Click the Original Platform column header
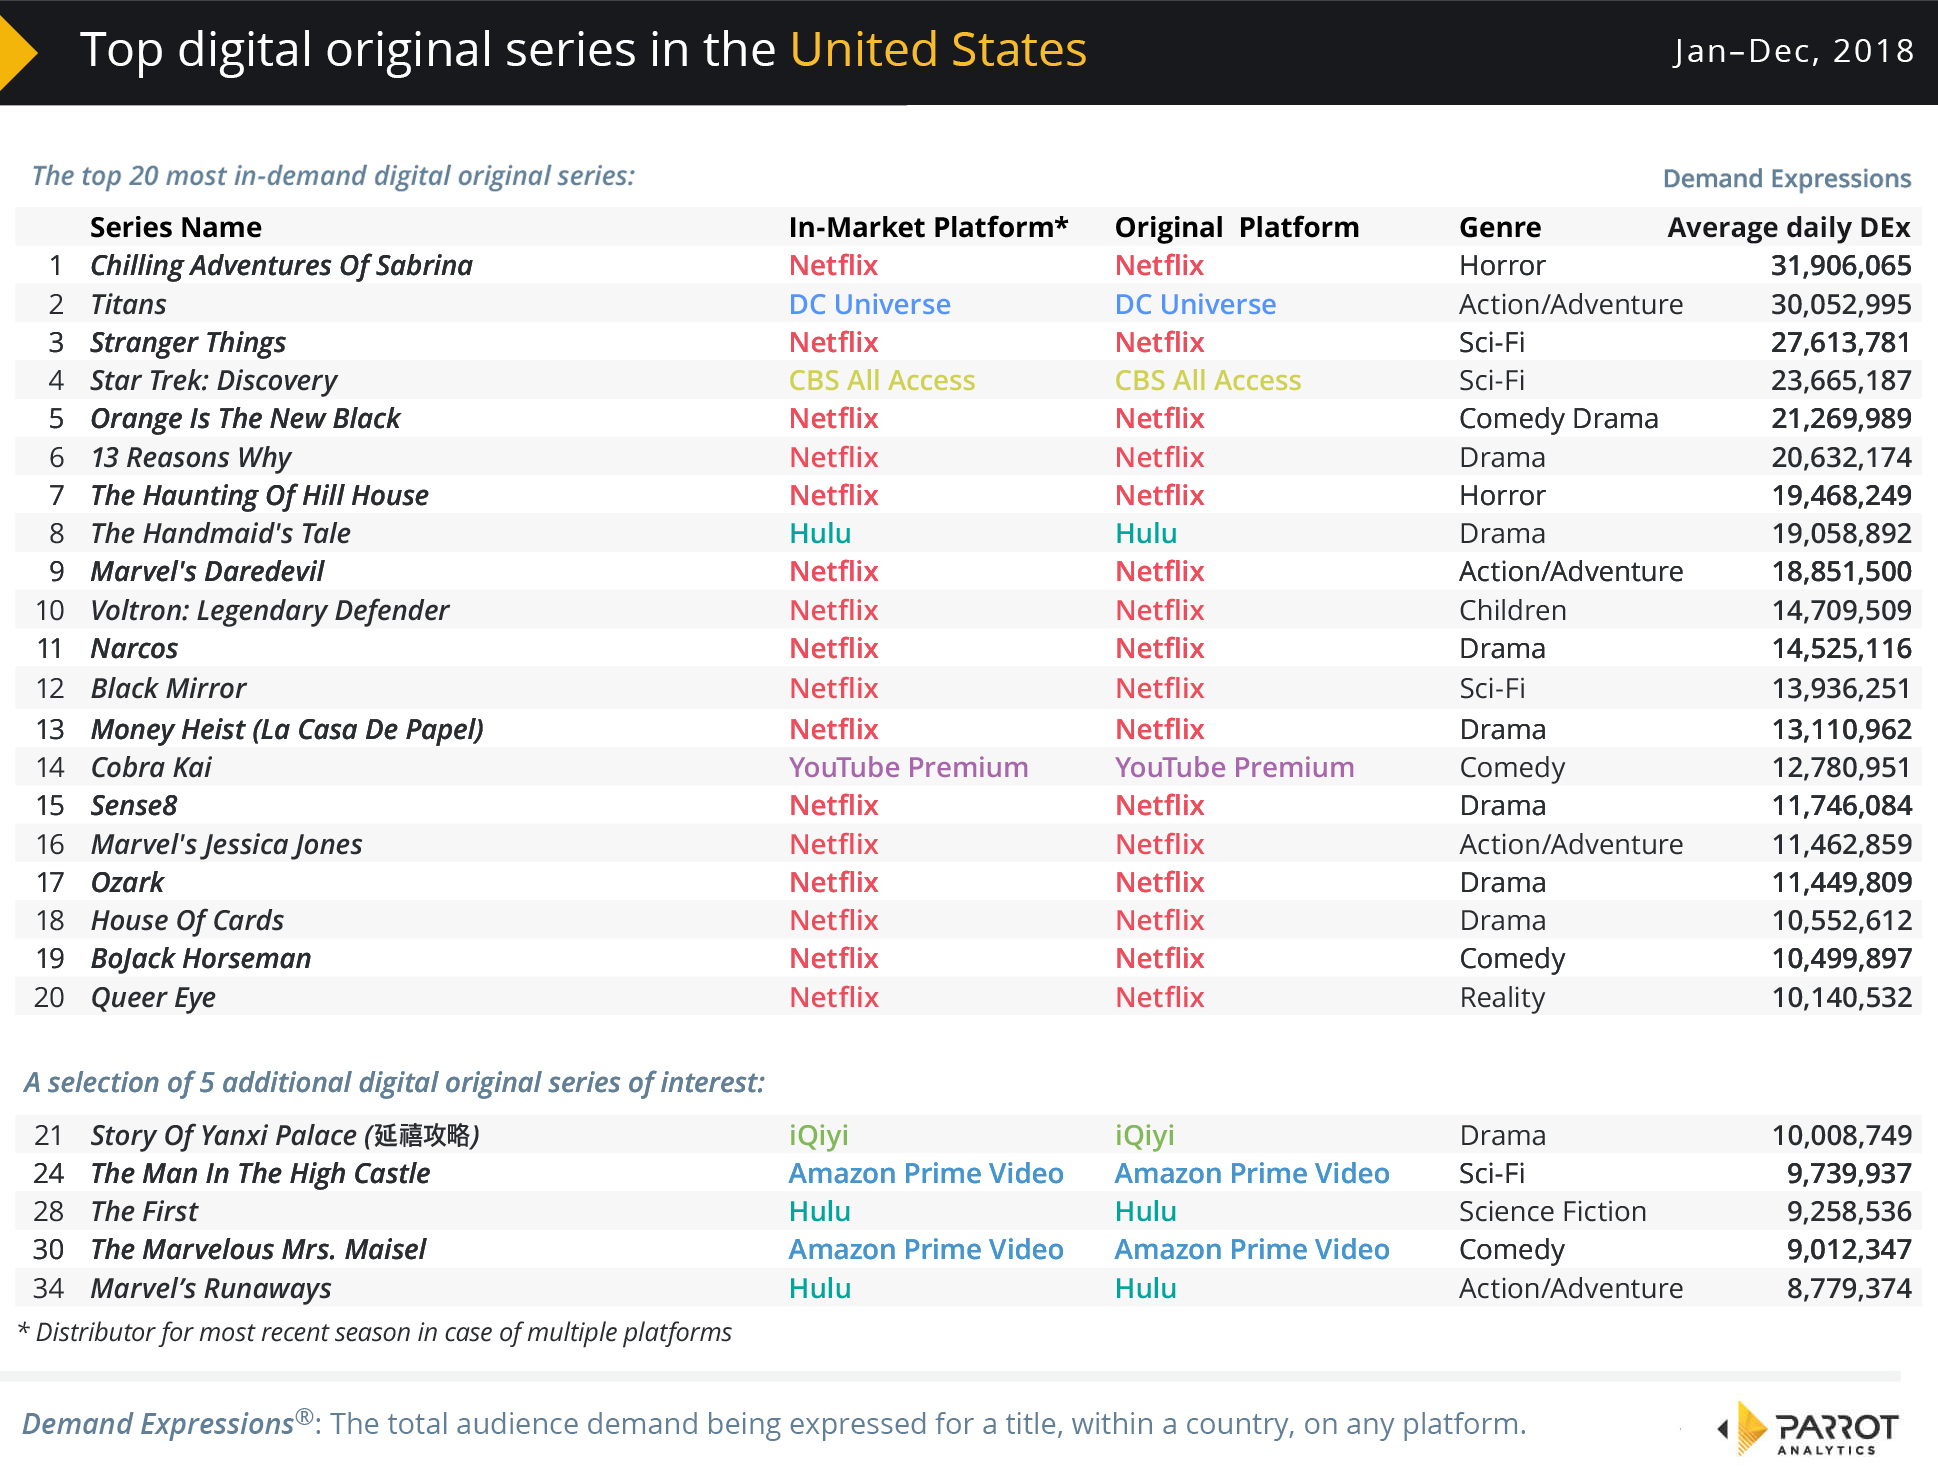The height and width of the screenshot is (1475, 1938). pos(1236,227)
